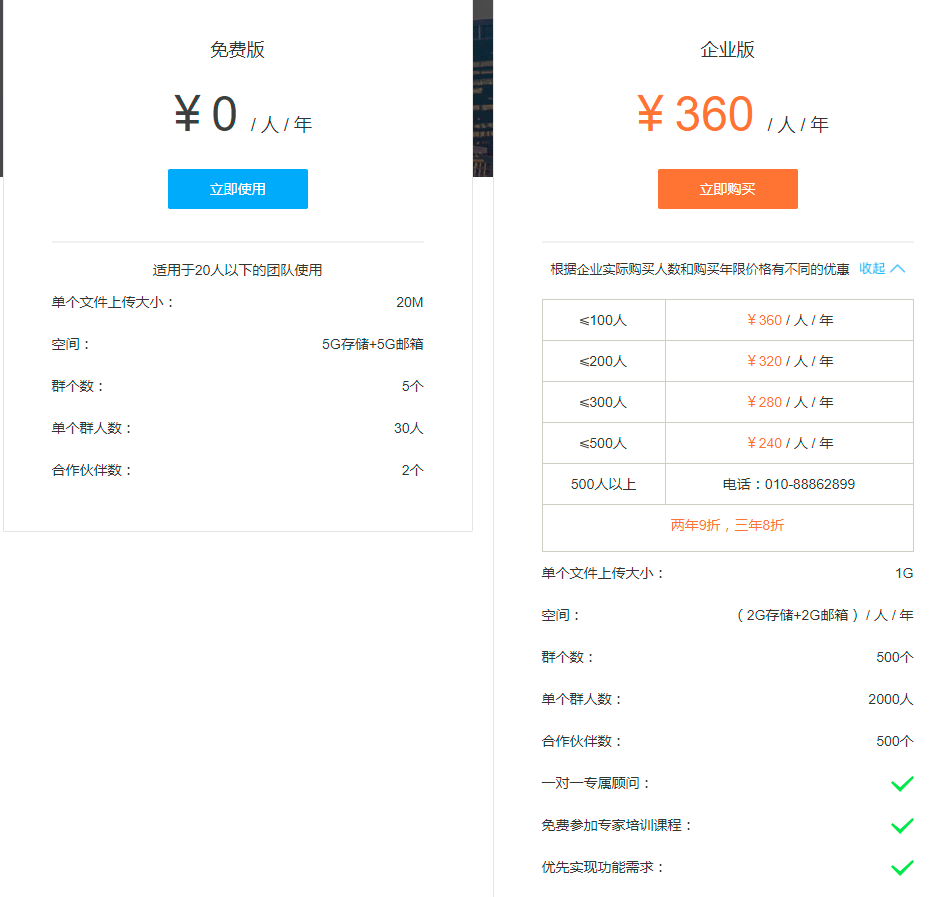Click the chevron arrow next to 收起
The width and height of the screenshot is (931, 897).
pyautogui.click(x=898, y=268)
